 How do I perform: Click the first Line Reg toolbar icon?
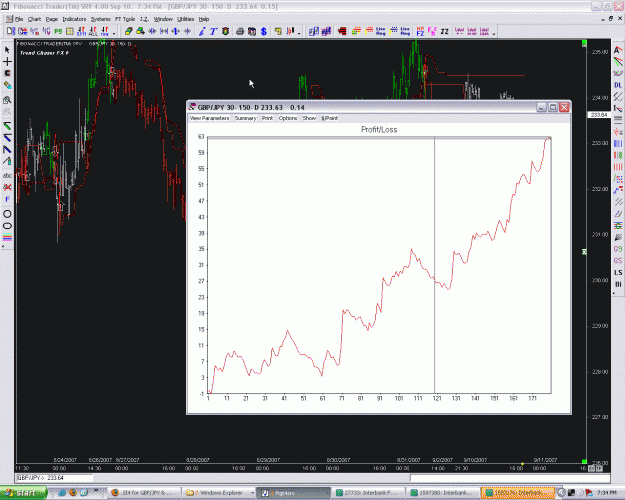[x=381, y=31]
